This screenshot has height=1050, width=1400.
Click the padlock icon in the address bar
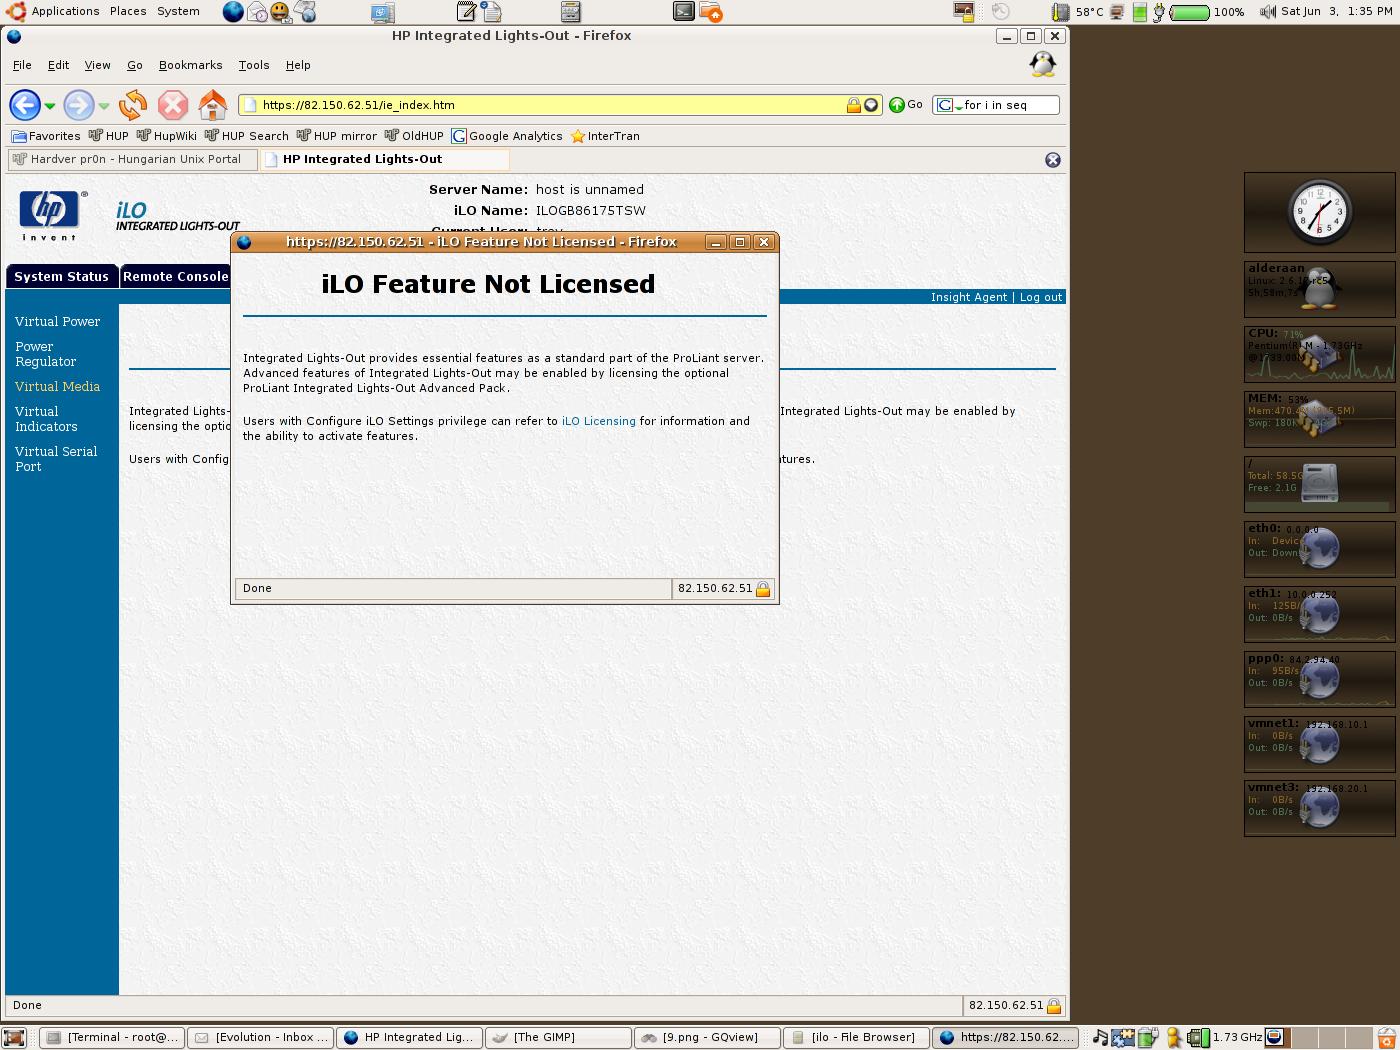[853, 105]
